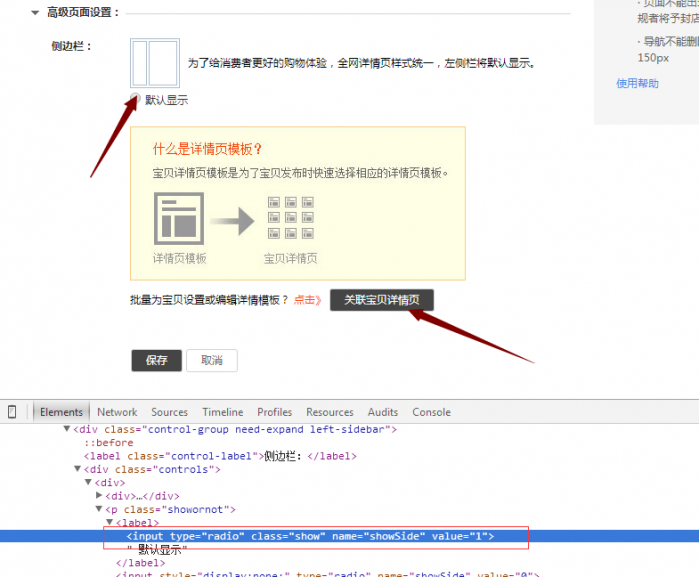
Task: Click the detail page template icon
Action: tap(179, 218)
